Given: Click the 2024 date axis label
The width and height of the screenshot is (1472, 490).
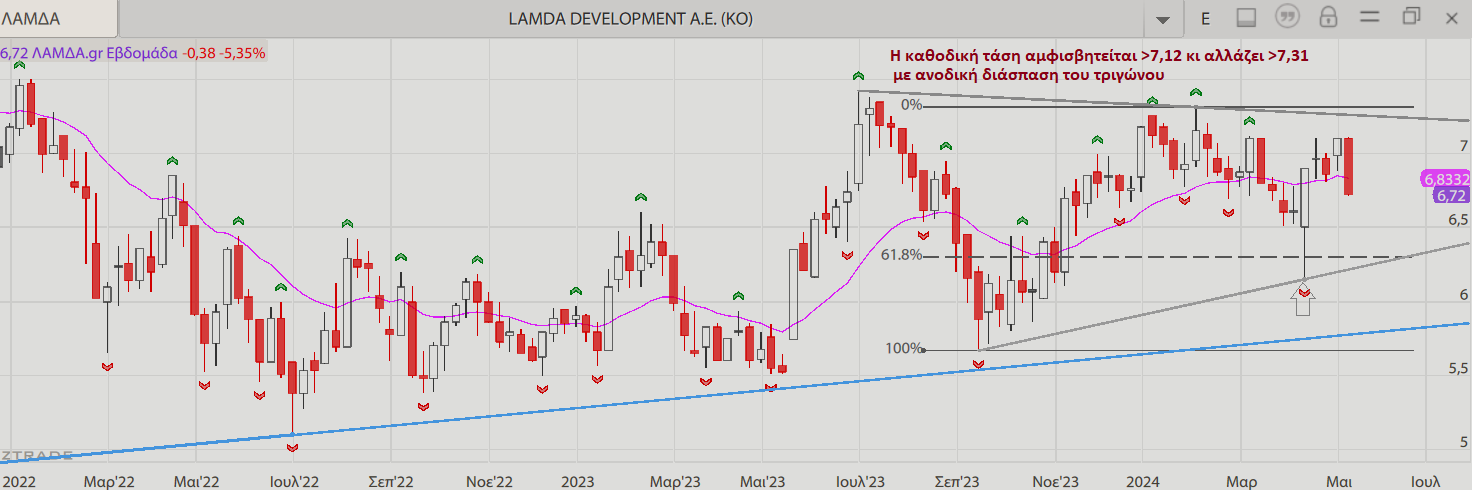Looking at the screenshot, I should (x=1144, y=481).
